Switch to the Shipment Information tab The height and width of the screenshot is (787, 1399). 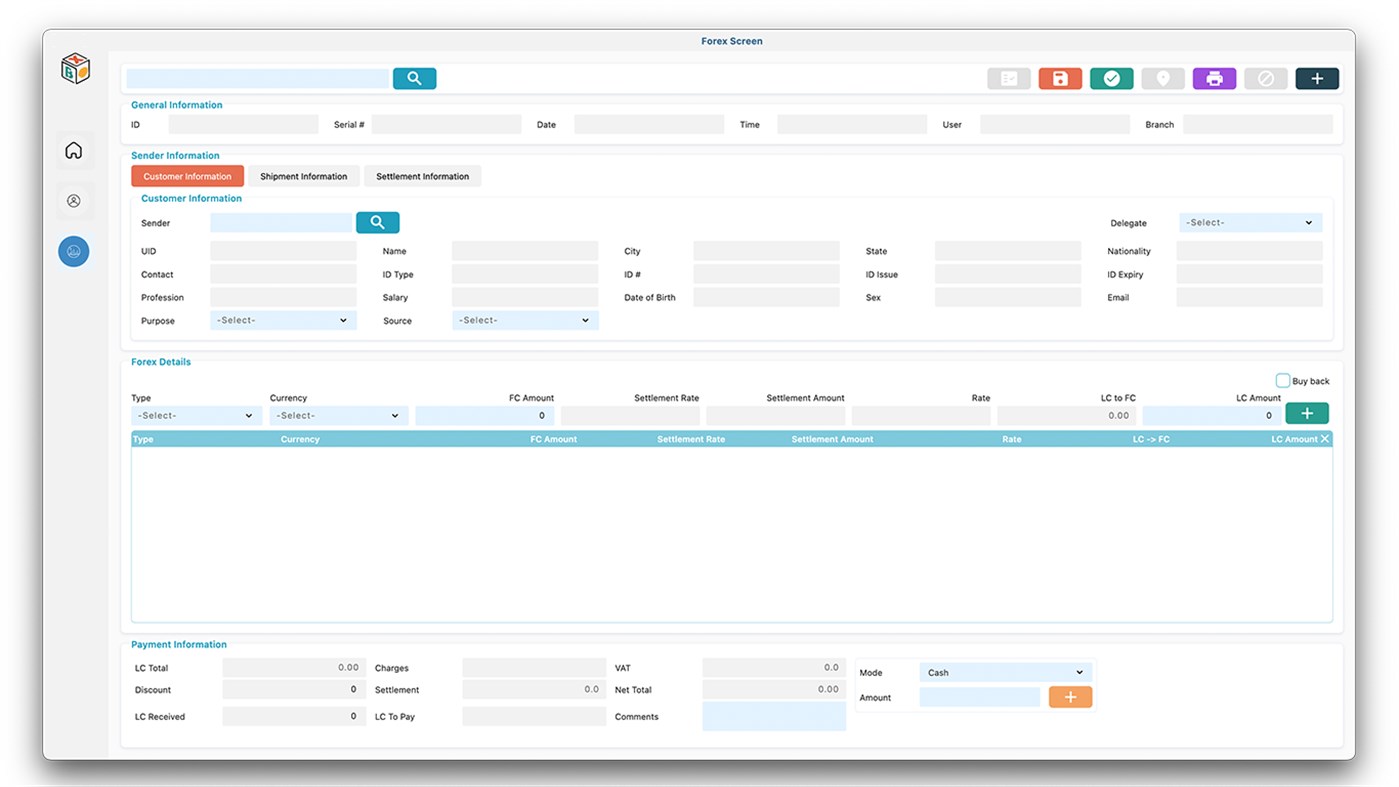click(303, 175)
